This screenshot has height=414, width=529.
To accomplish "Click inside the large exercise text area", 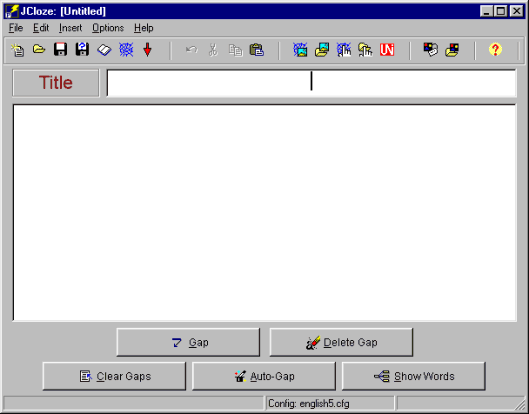I will coord(264,213).
